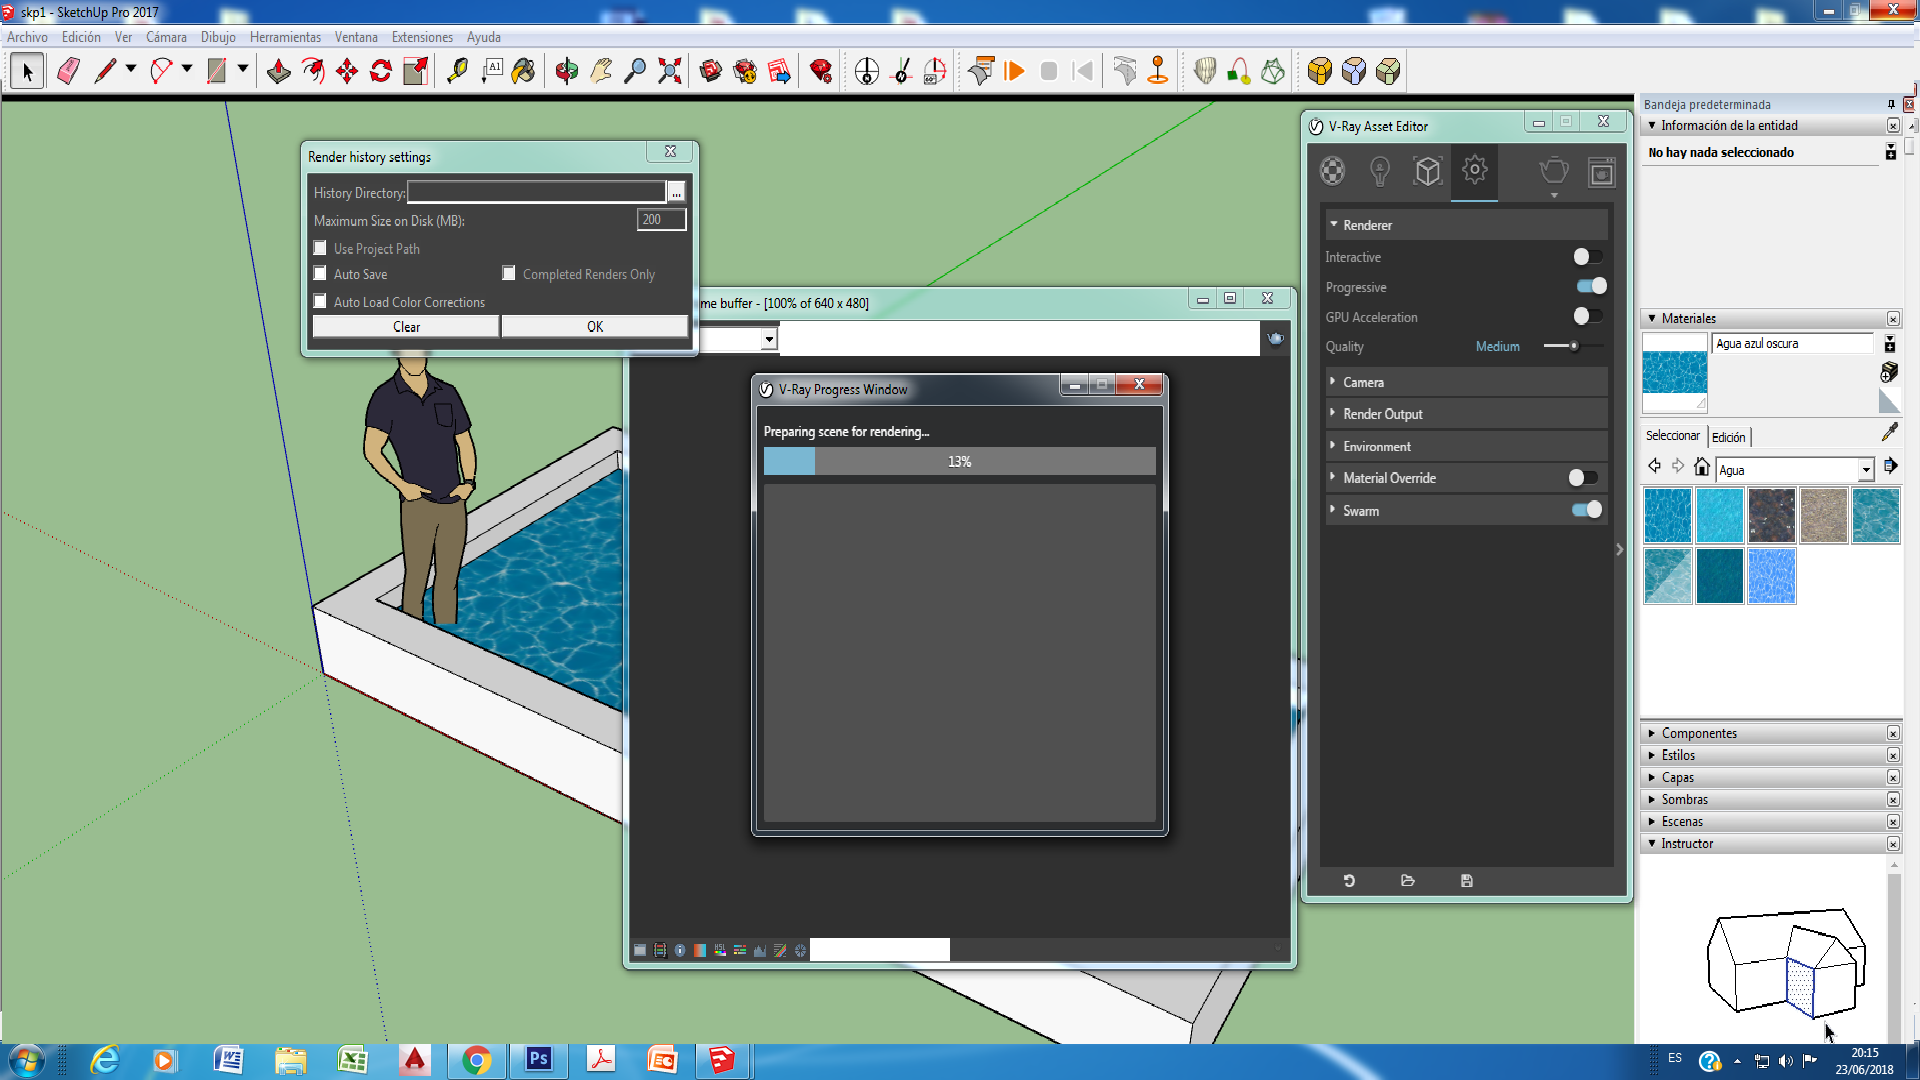Turn on the Interactive renderer toggle
The height and width of the screenshot is (1080, 1920).
(x=1587, y=257)
